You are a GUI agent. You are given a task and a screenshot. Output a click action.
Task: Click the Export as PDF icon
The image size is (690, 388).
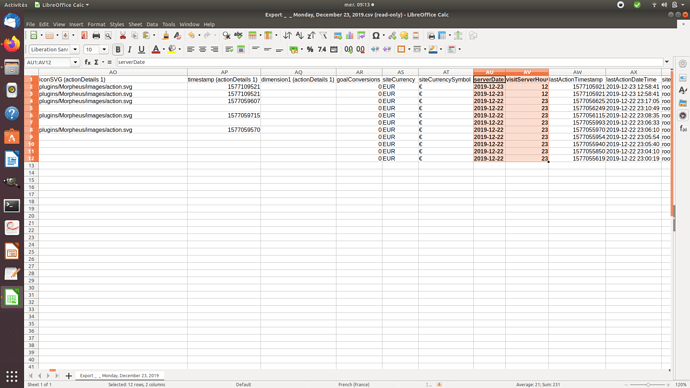pyautogui.click(x=84, y=36)
